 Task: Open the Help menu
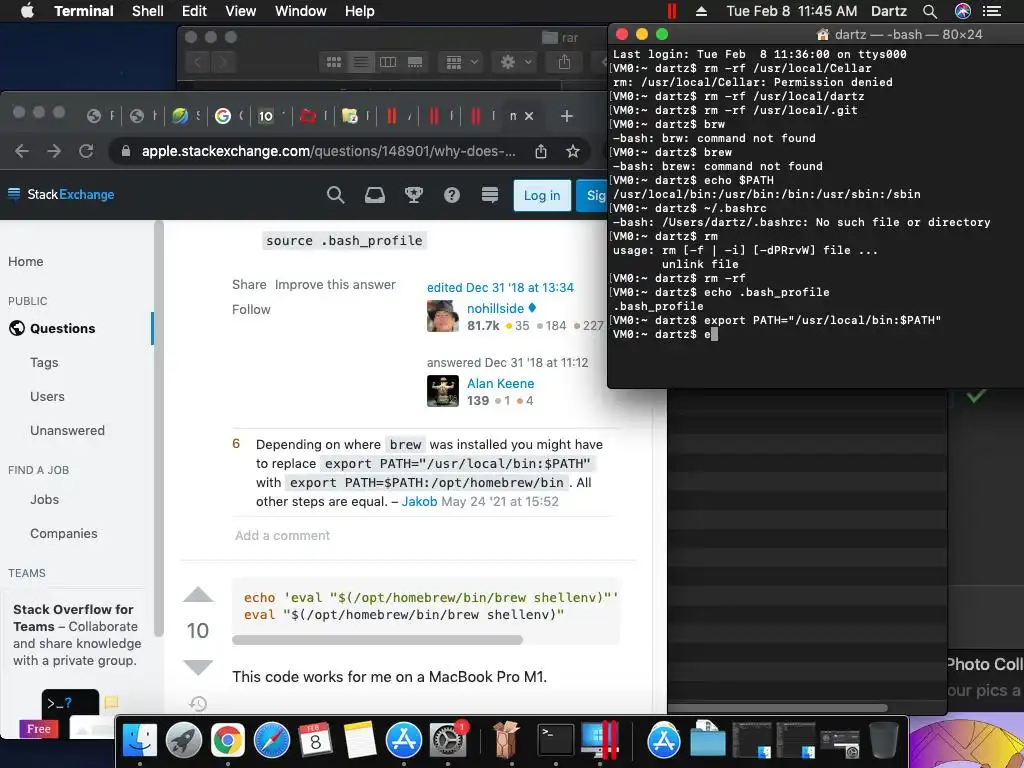pyautogui.click(x=359, y=11)
